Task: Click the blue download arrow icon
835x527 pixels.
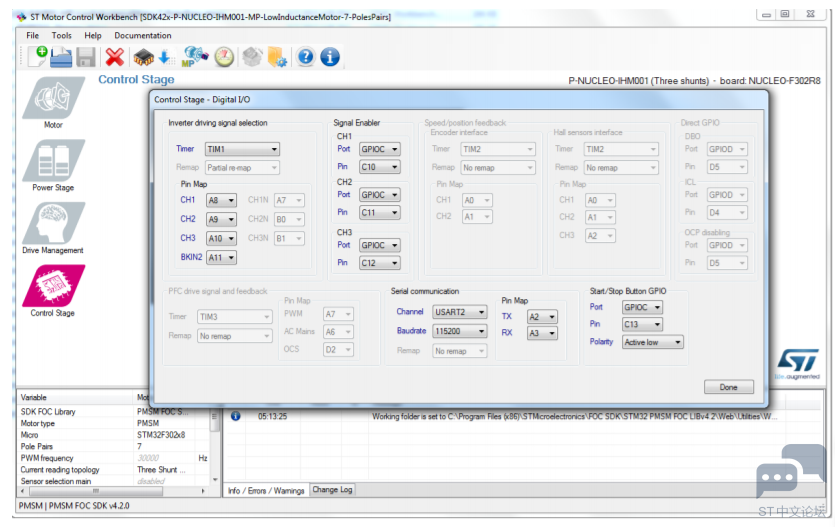Action: (x=166, y=57)
